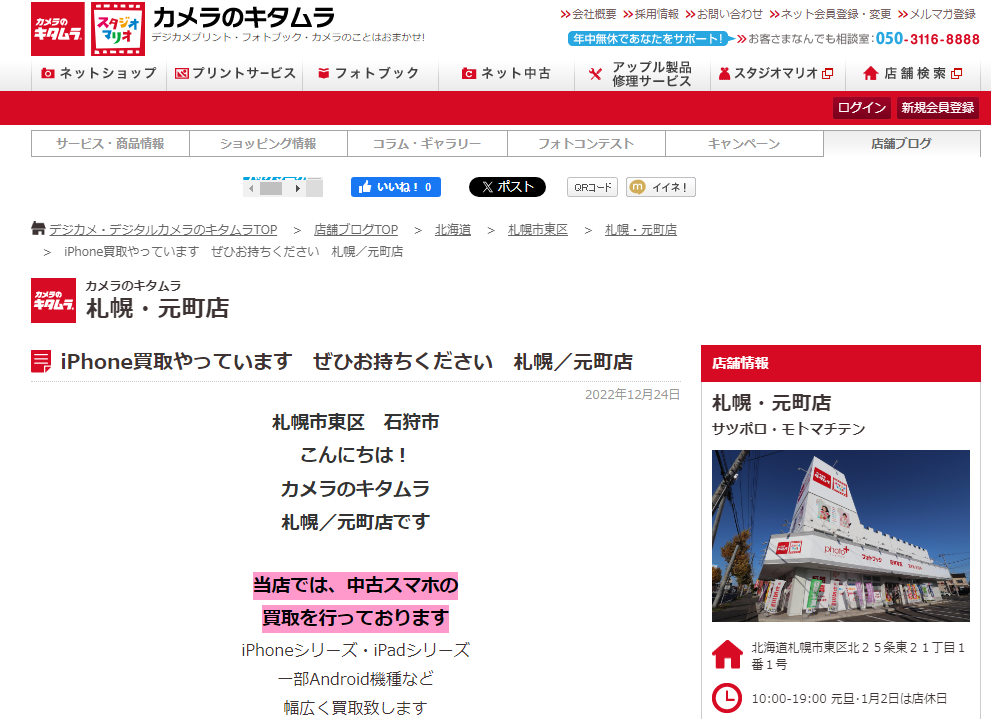
Task: Click the camera icon beside ネットショップ
Action: pos(47,73)
